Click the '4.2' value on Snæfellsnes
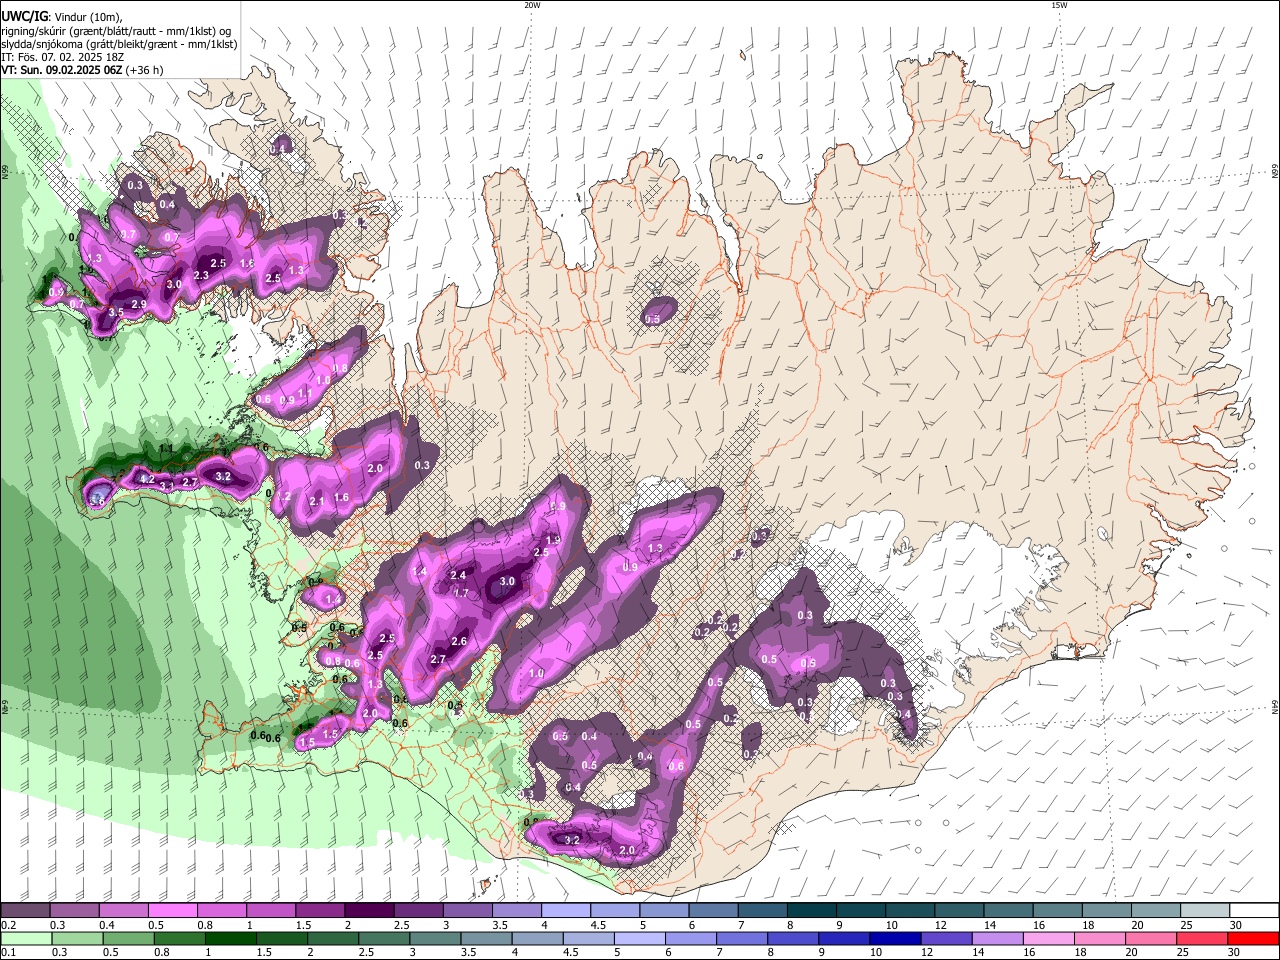Image resolution: width=1280 pixels, height=960 pixels. pyautogui.click(x=147, y=479)
